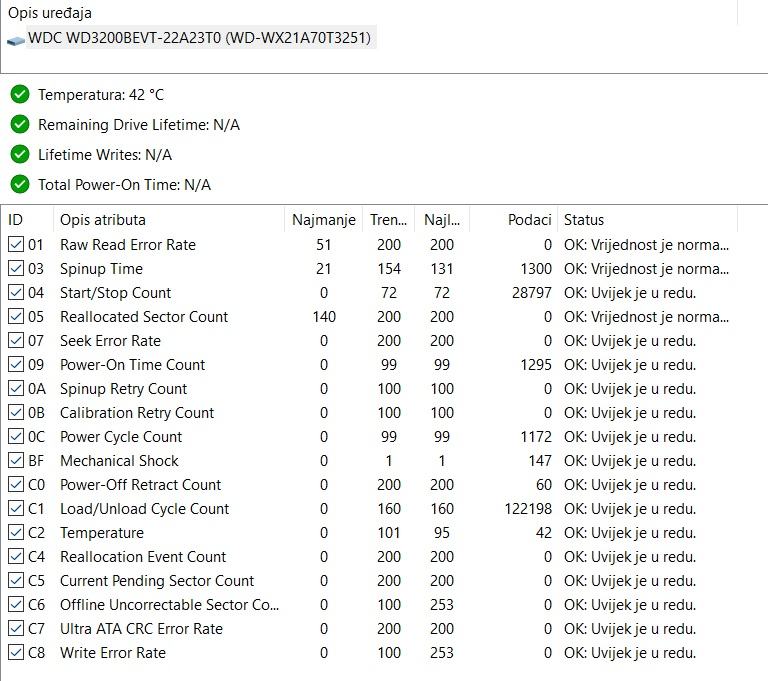Click green check icon beside Remaining Drive Lifetime
Viewport: 768px width, 681px height.
point(20,124)
